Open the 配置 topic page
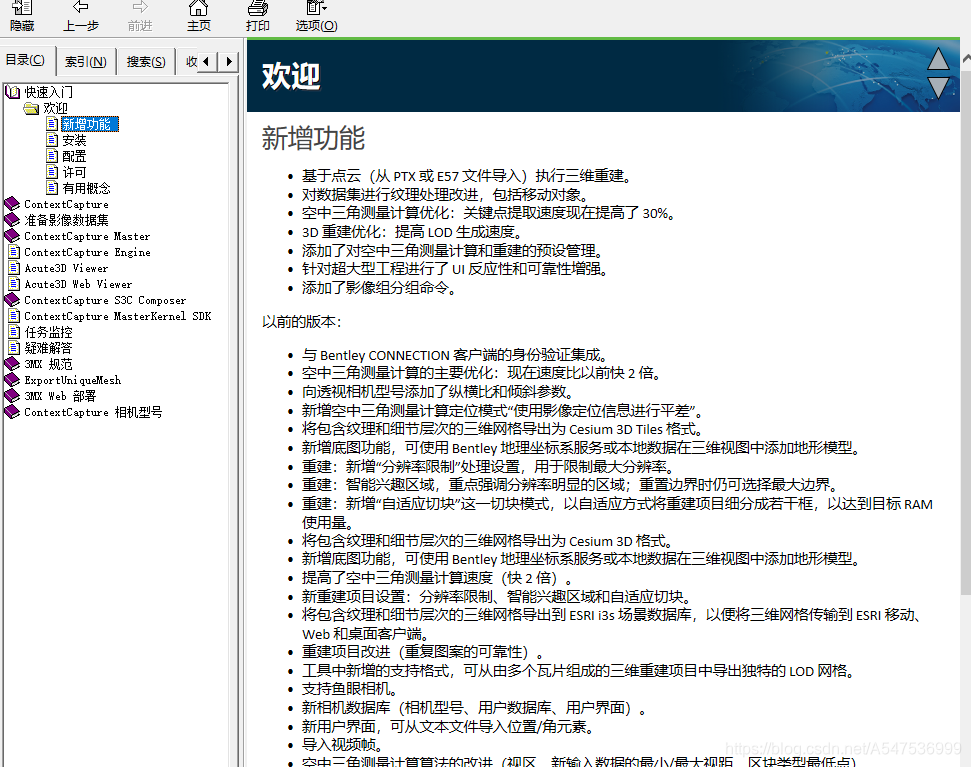This screenshot has height=767, width=971. point(74,157)
